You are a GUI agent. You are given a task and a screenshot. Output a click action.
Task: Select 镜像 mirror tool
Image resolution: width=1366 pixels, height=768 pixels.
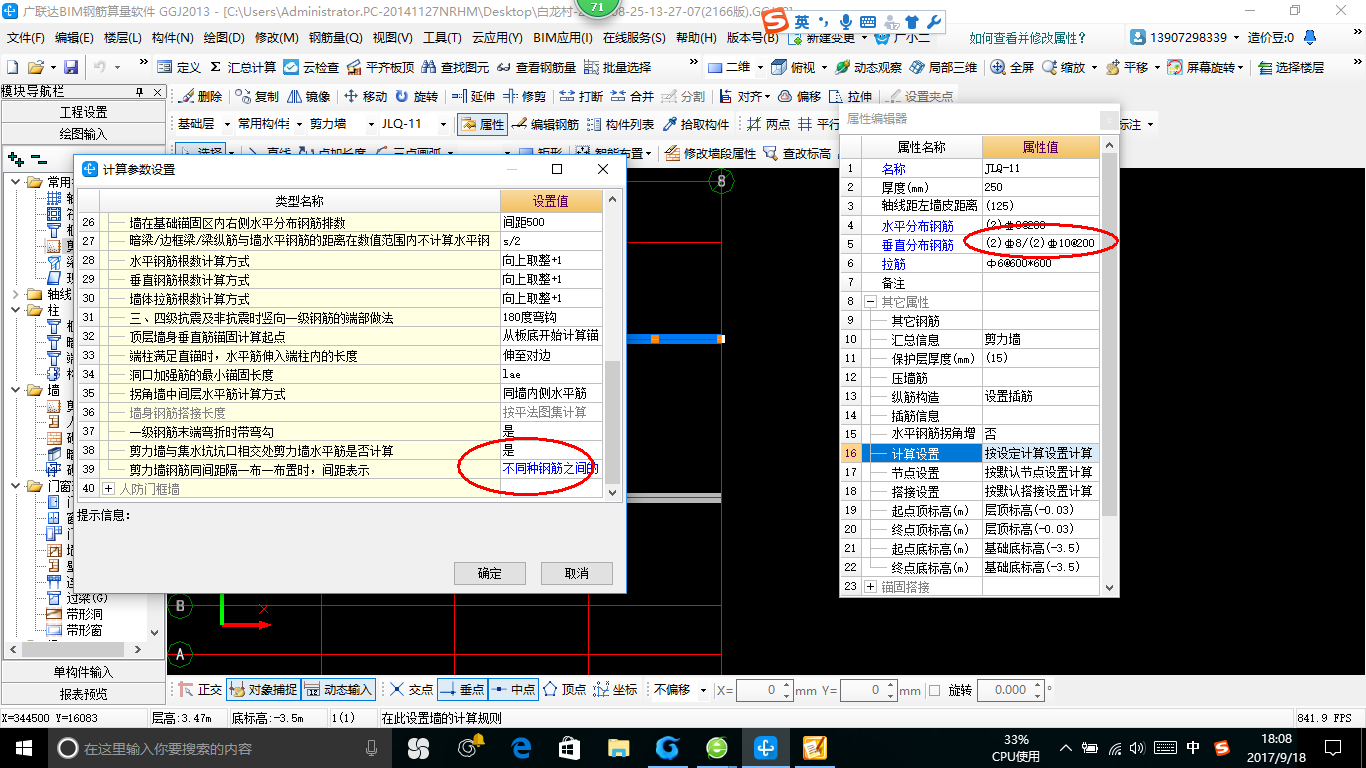[309, 97]
